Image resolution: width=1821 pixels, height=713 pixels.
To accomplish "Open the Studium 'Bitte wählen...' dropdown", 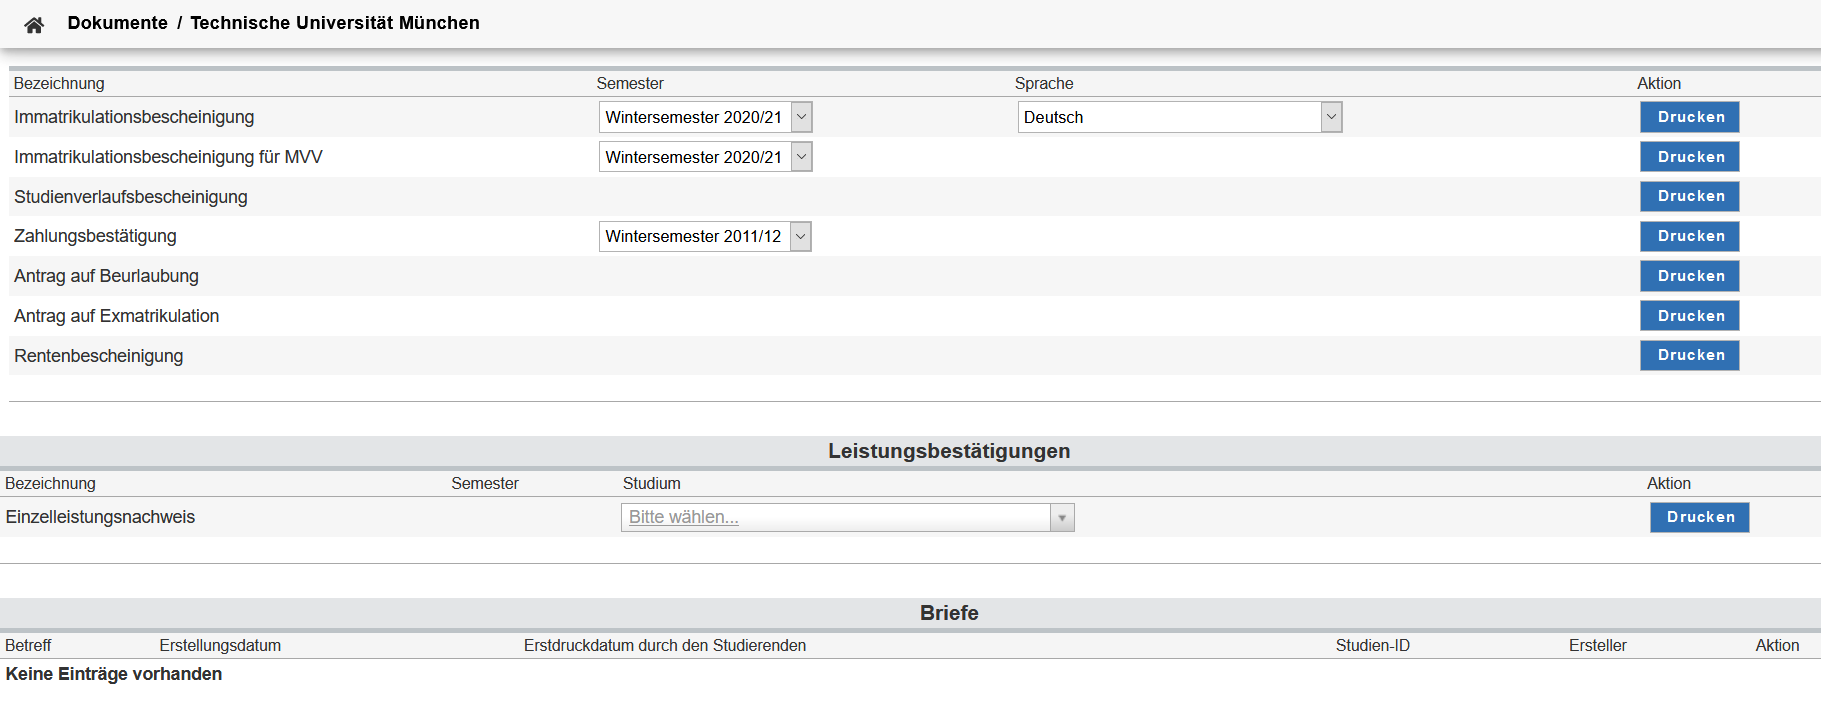I will coord(847,517).
